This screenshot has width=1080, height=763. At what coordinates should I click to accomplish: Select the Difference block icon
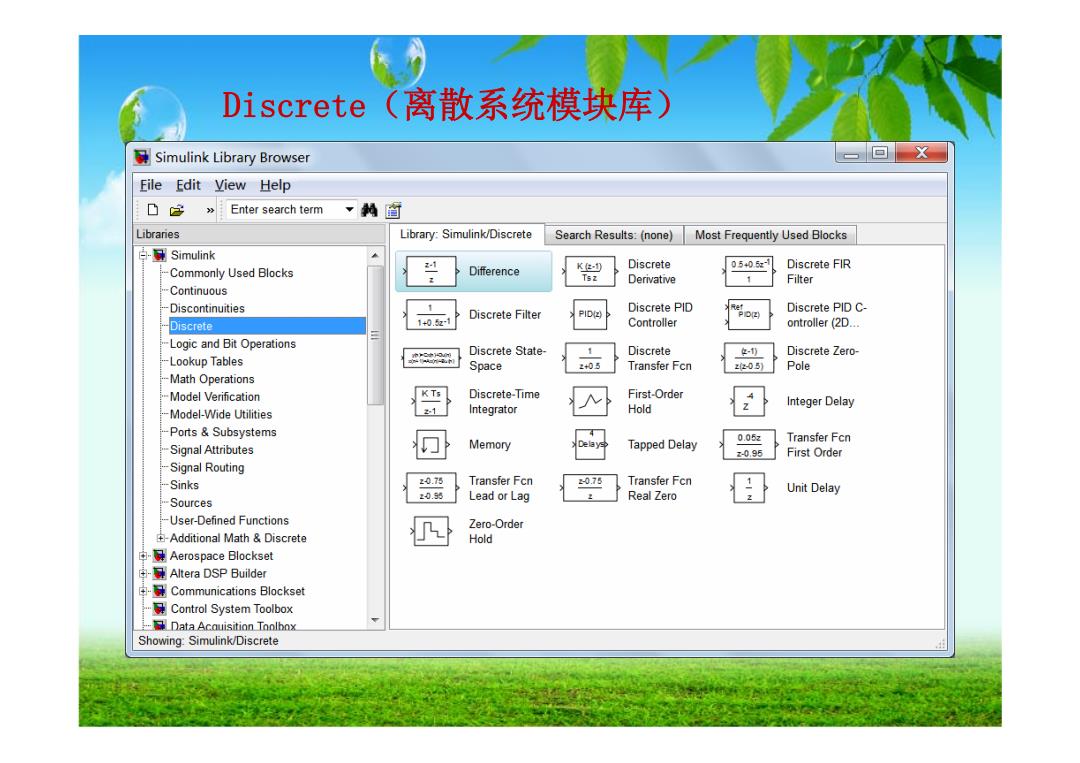coord(431,271)
